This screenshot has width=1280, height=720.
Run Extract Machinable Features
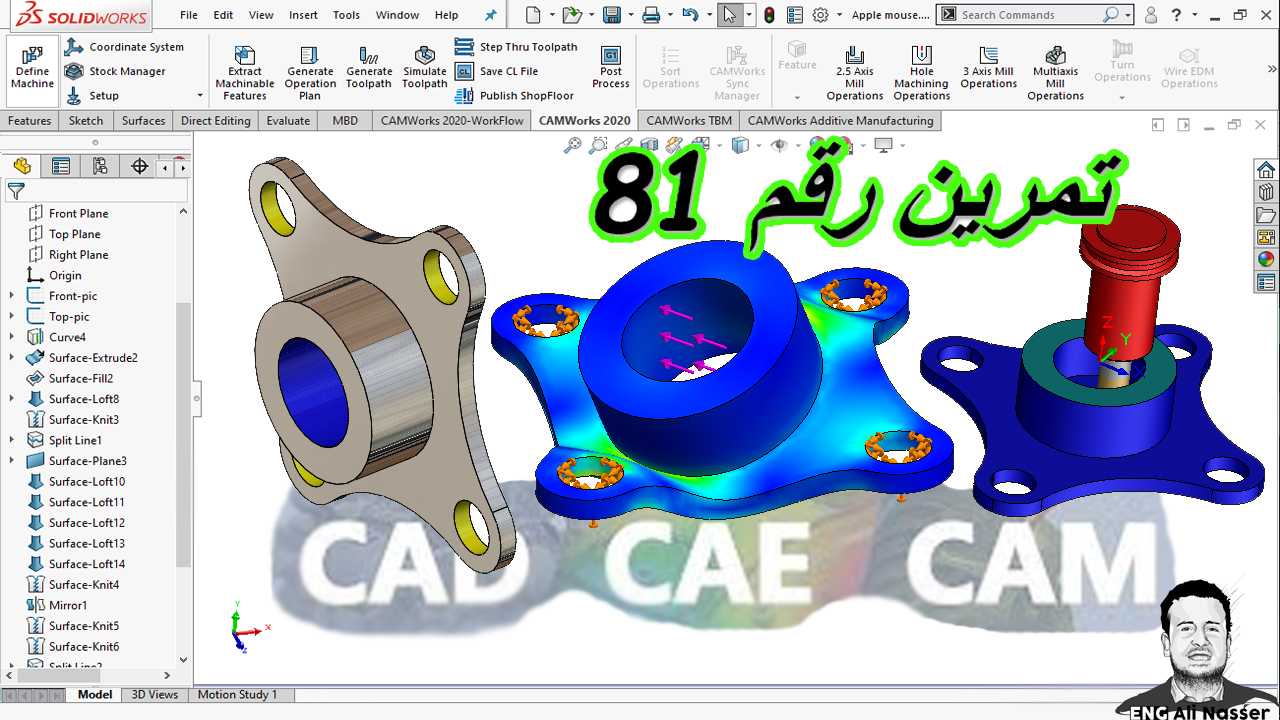[x=244, y=73]
